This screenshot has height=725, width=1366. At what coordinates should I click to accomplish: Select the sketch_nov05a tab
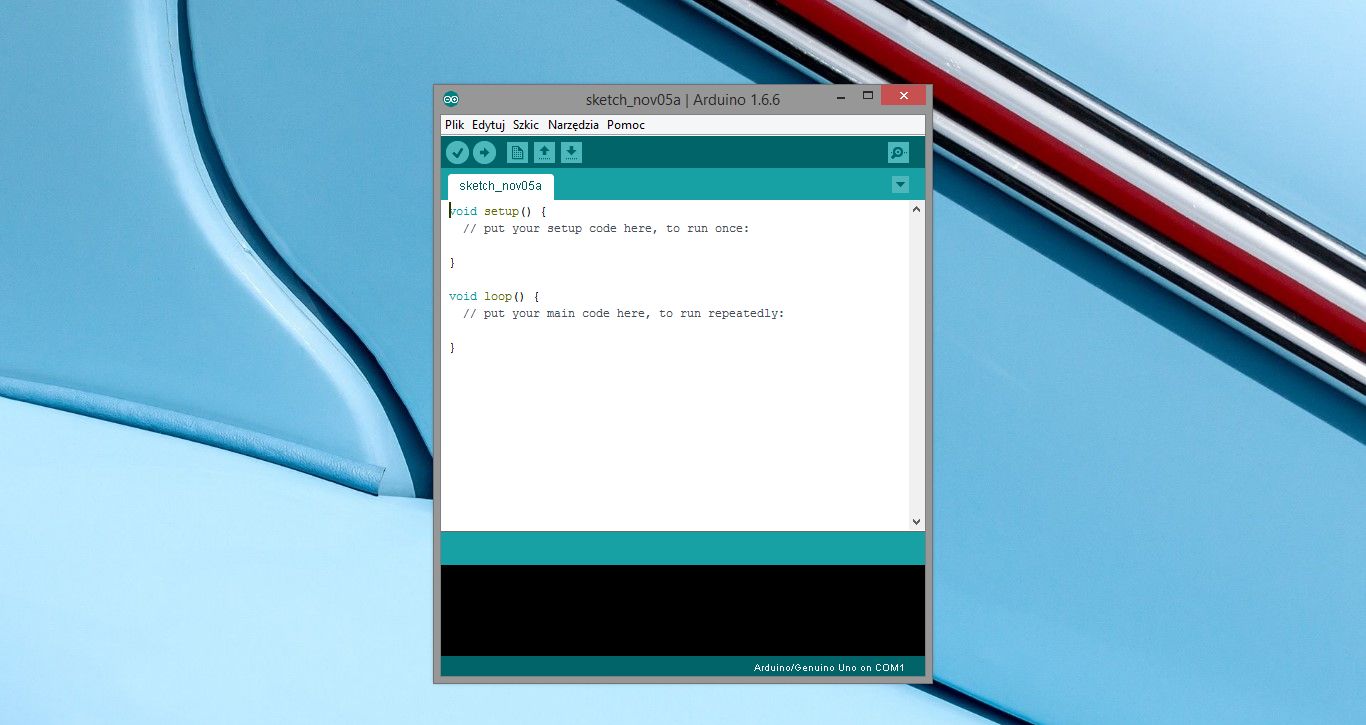pyautogui.click(x=499, y=185)
